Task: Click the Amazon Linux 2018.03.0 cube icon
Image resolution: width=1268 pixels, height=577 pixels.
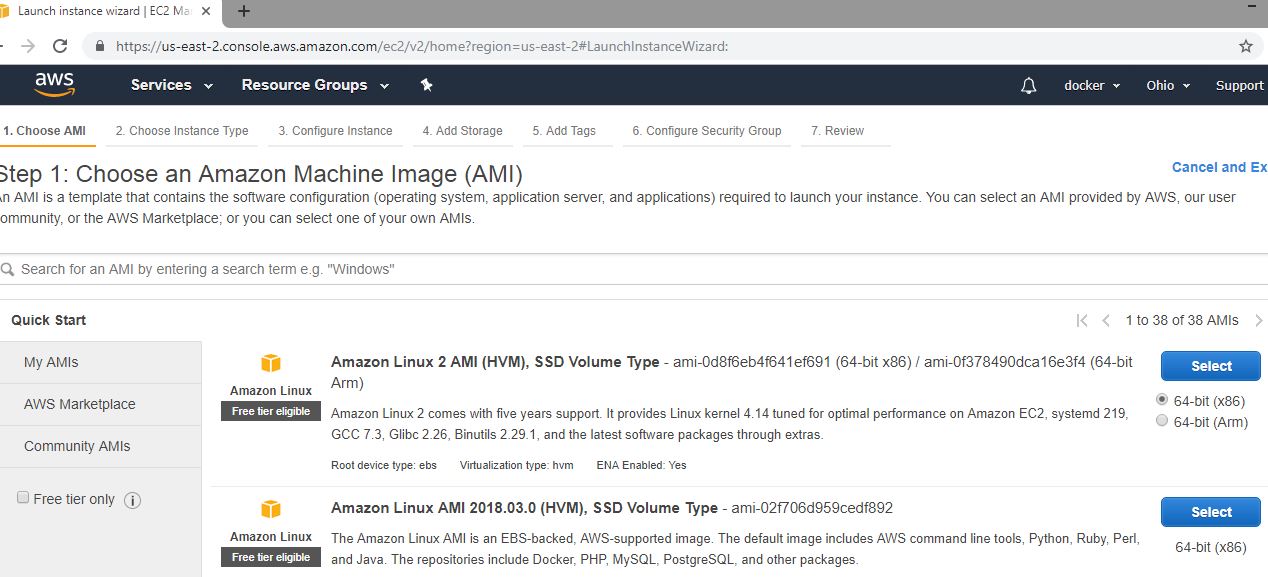Action: 271,510
